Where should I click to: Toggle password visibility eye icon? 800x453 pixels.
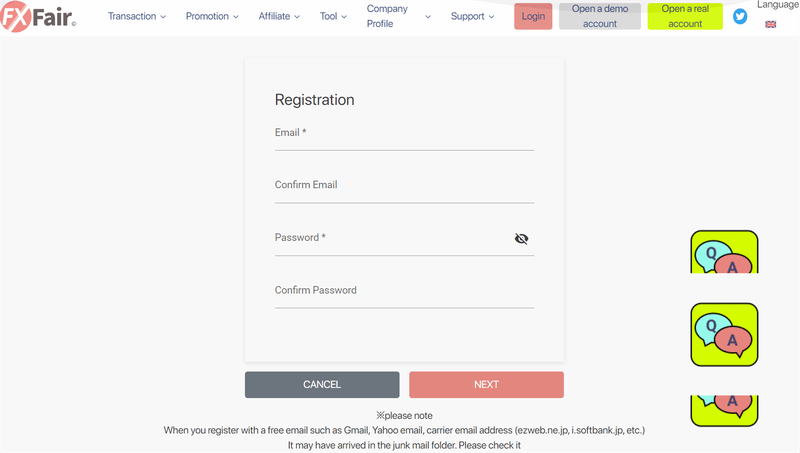tap(521, 238)
